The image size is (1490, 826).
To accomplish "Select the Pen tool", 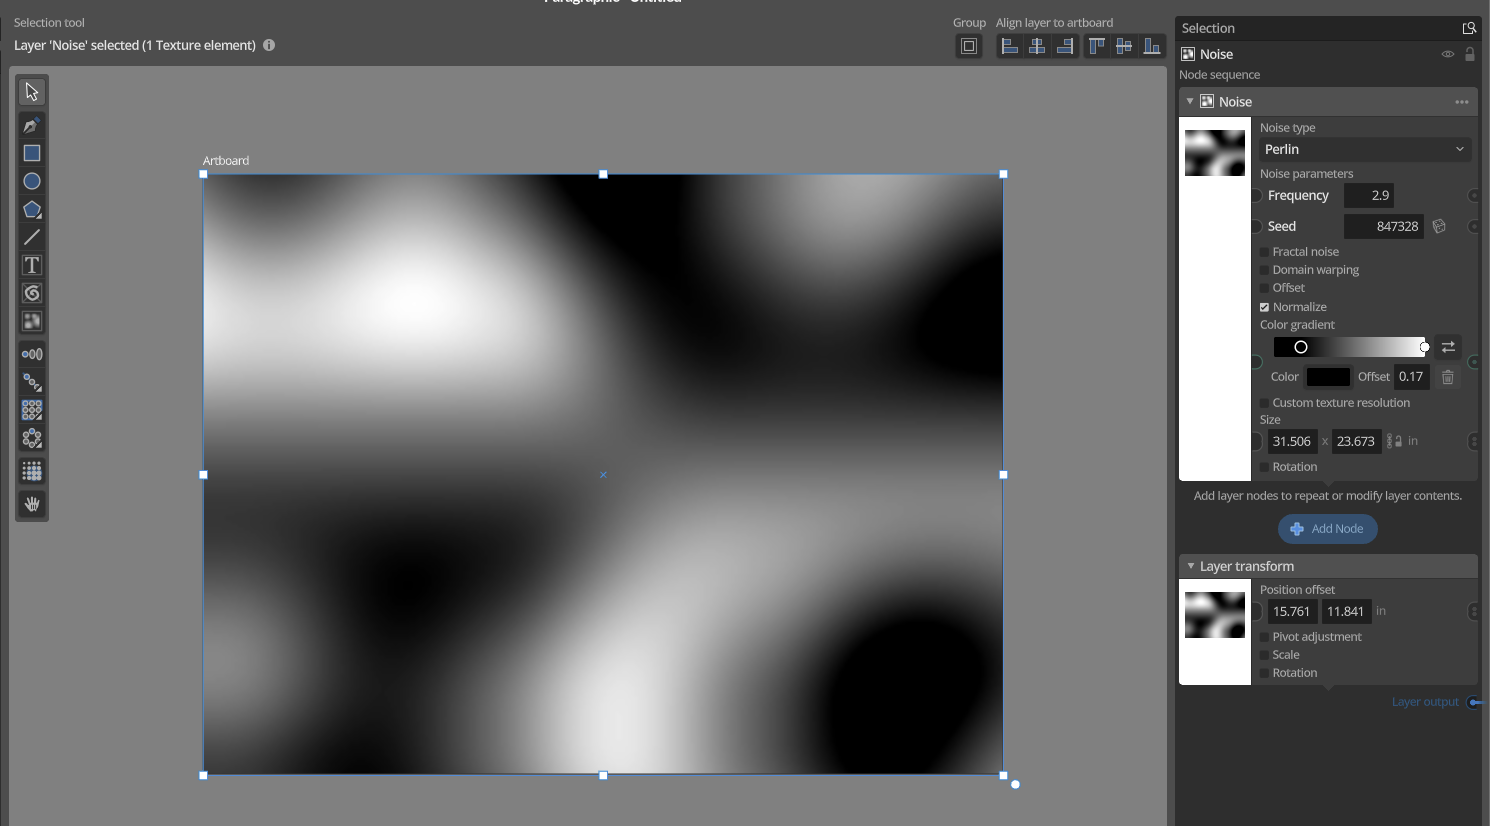I will 32,125.
